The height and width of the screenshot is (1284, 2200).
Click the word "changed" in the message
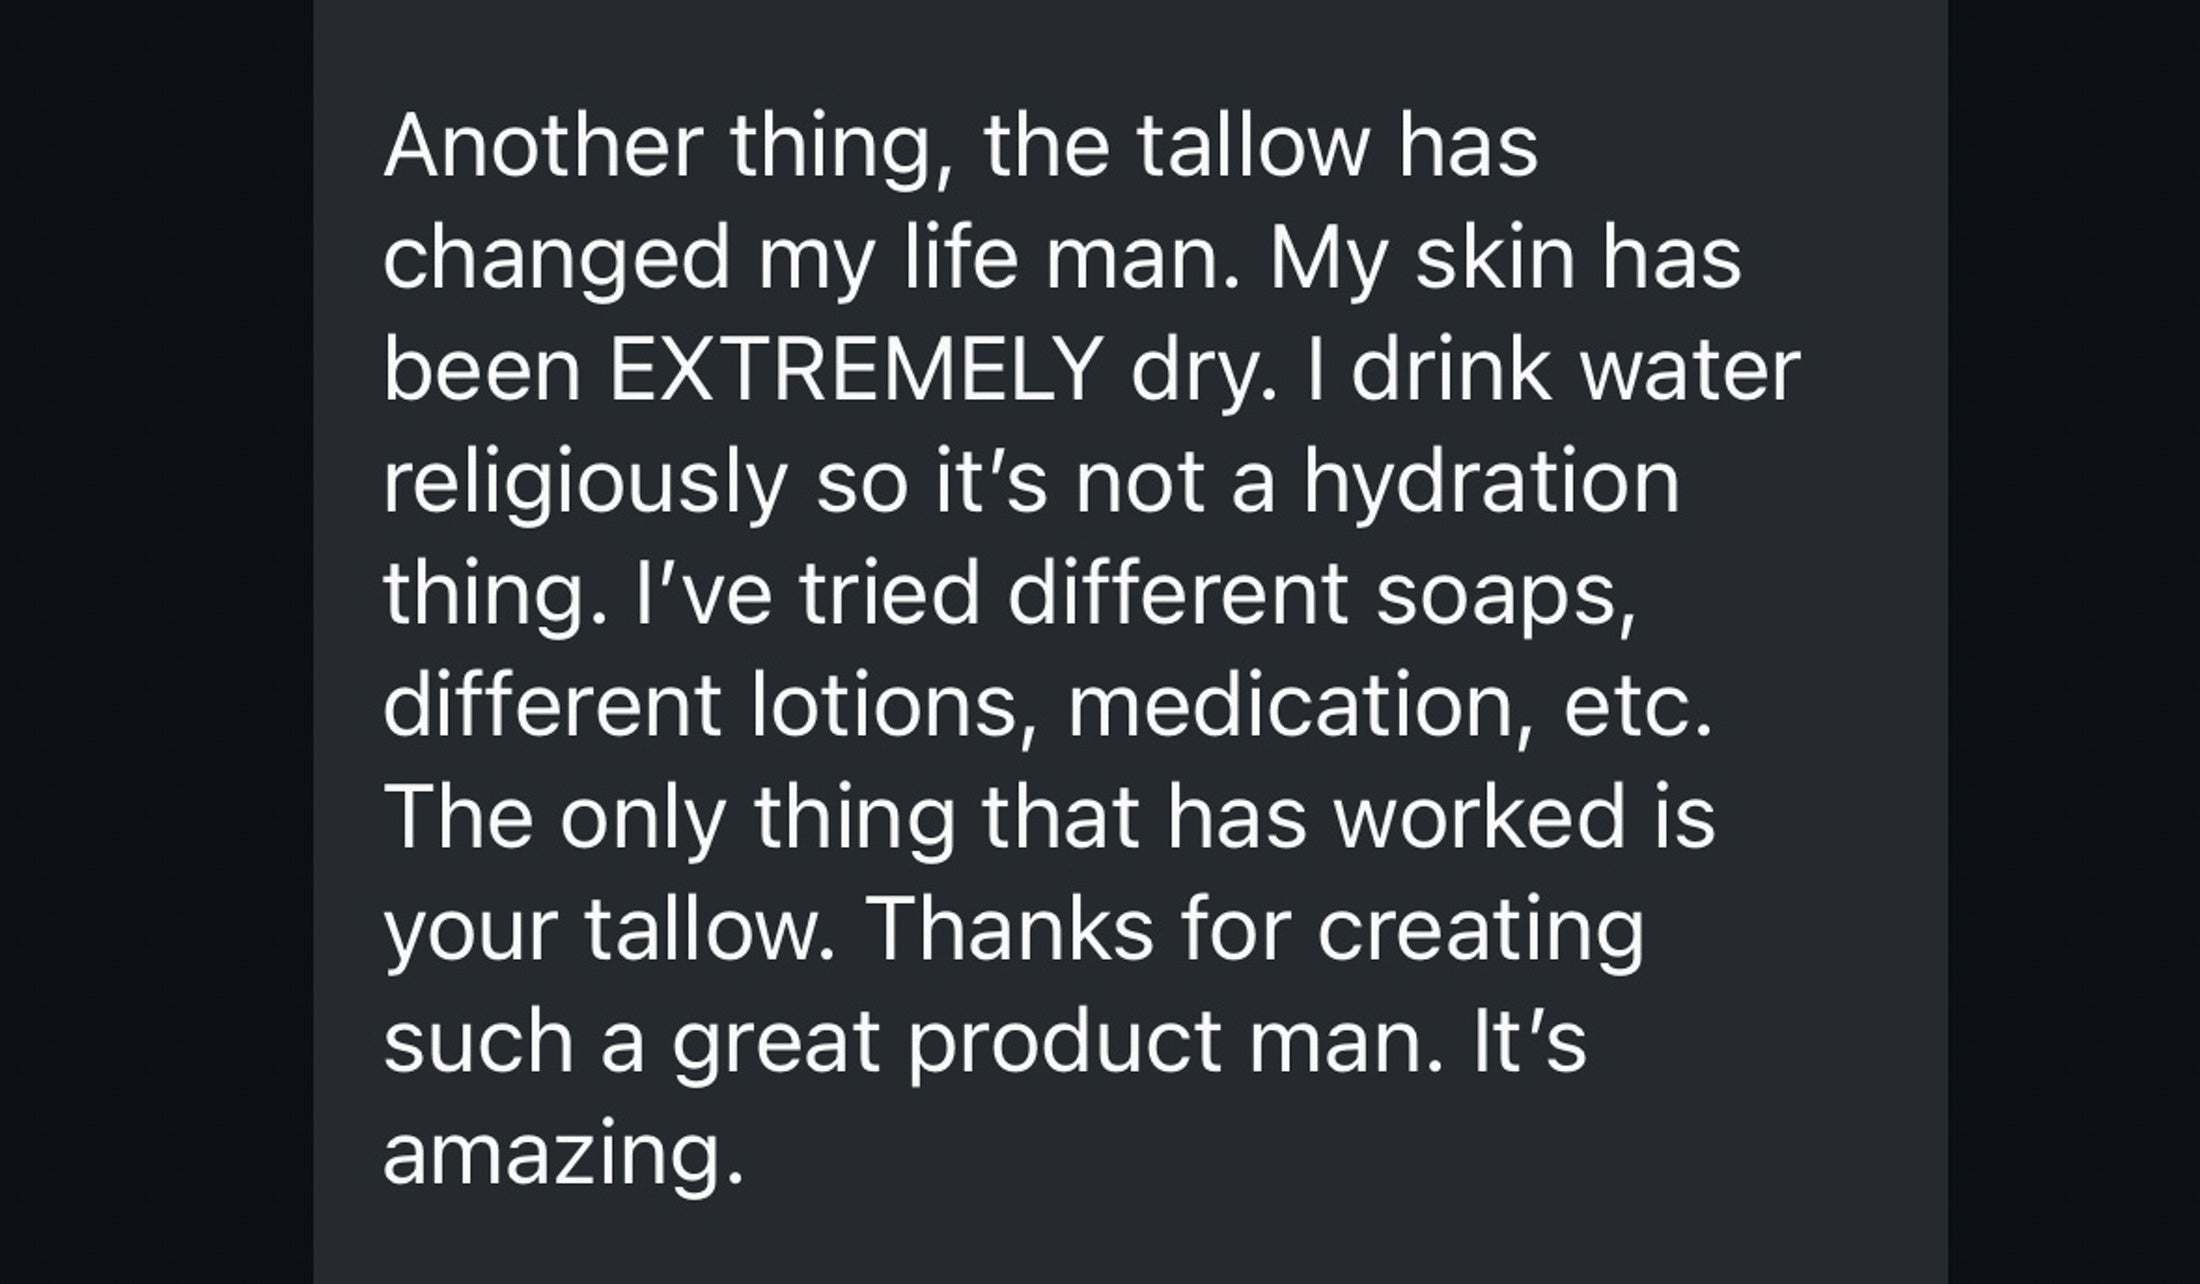(557, 260)
